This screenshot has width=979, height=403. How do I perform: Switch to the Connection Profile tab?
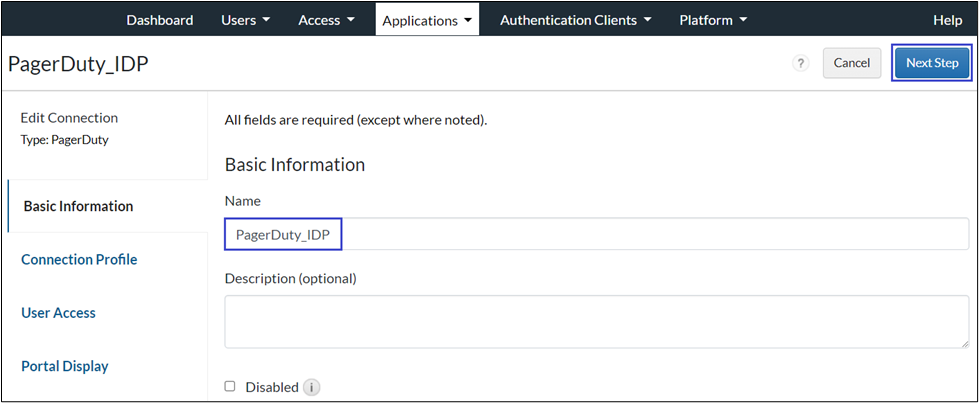(x=79, y=259)
